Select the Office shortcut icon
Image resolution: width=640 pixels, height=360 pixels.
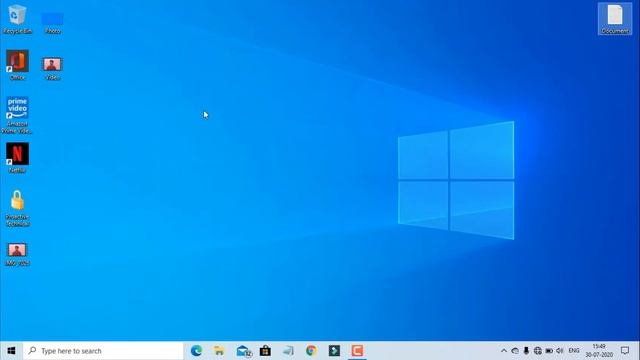click(x=17, y=64)
